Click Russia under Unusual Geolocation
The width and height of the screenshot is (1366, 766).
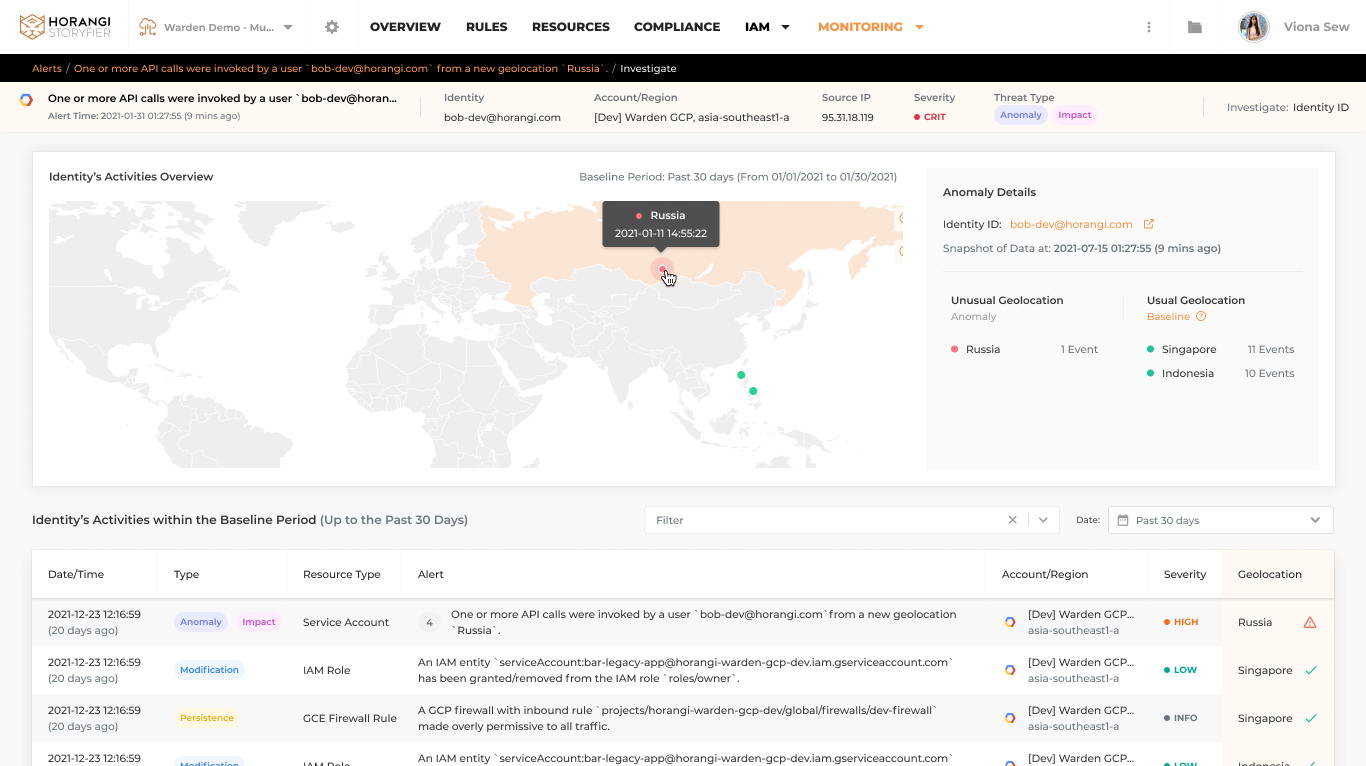(983, 349)
